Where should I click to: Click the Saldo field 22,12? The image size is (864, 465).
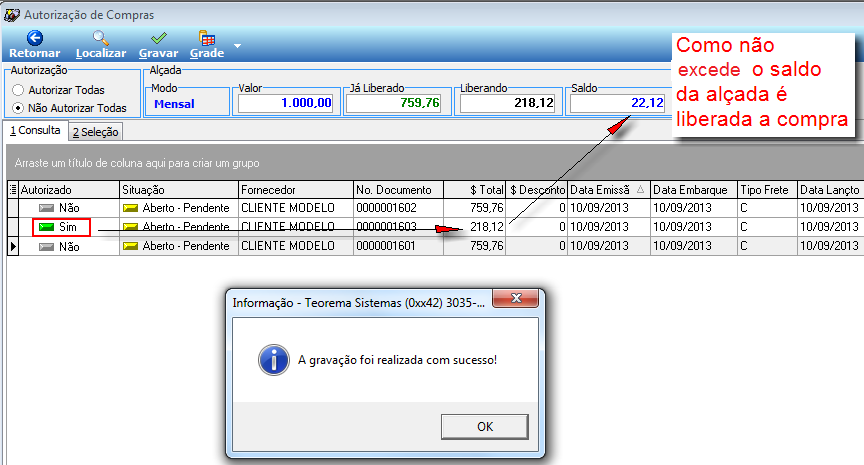tap(617, 103)
